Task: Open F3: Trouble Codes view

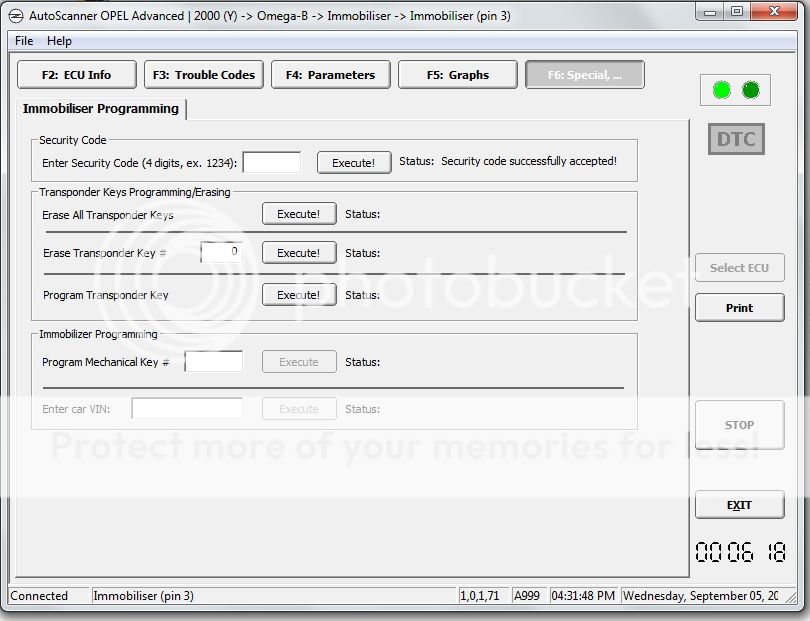Action: pyautogui.click(x=203, y=75)
